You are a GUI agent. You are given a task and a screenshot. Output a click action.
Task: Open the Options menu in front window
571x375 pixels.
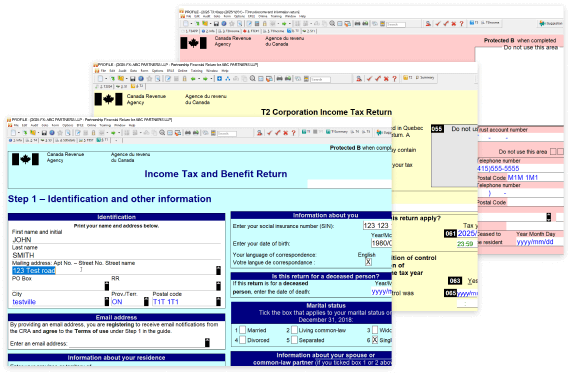67,125
